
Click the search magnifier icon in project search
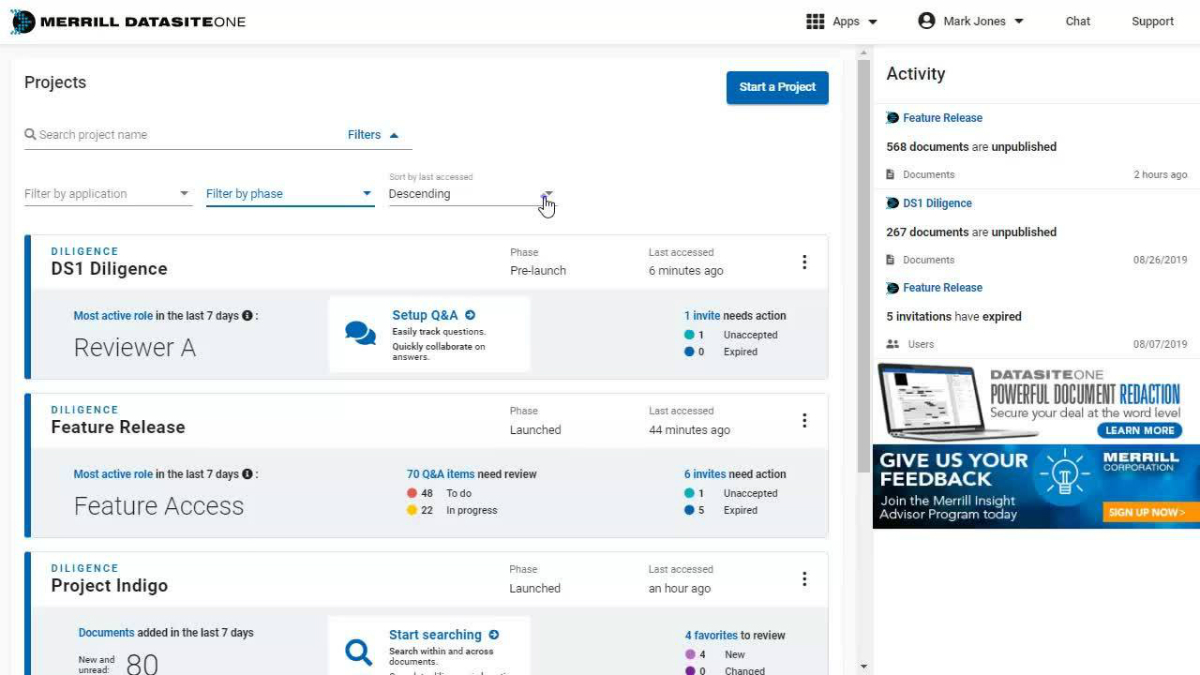pyautogui.click(x=31, y=134)
